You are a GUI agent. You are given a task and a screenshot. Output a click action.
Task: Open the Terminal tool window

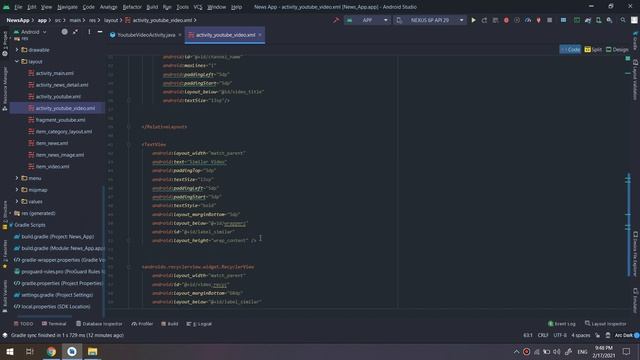(x=54, y=324)
